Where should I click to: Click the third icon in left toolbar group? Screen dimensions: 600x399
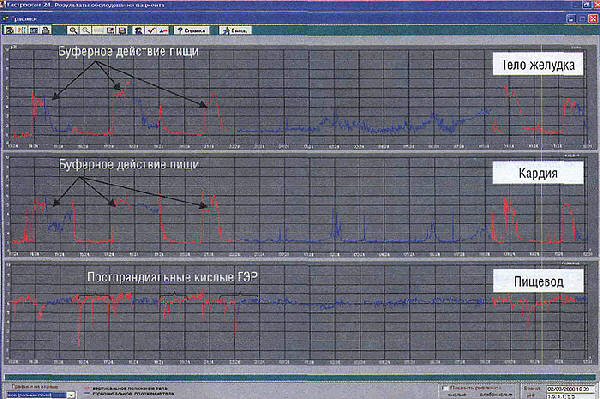click(34, 30)
